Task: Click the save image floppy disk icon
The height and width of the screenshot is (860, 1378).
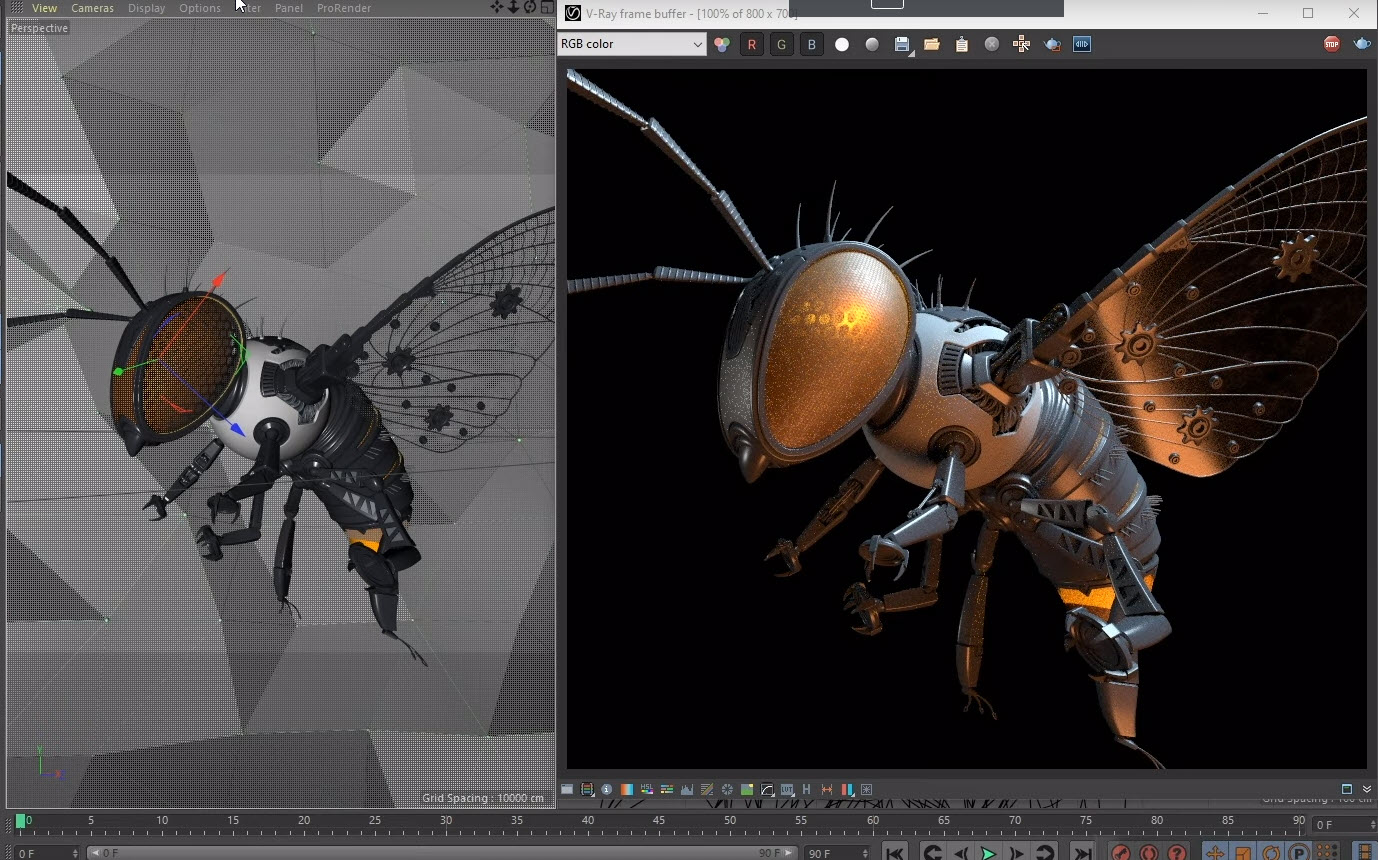Action: coord(902,45)
